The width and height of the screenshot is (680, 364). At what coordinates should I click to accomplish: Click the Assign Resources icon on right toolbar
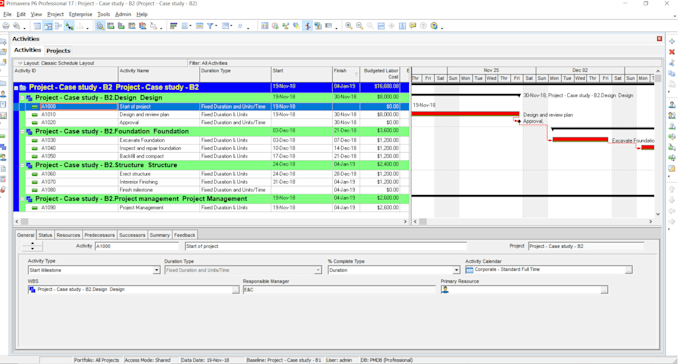[x=672, y=105]
